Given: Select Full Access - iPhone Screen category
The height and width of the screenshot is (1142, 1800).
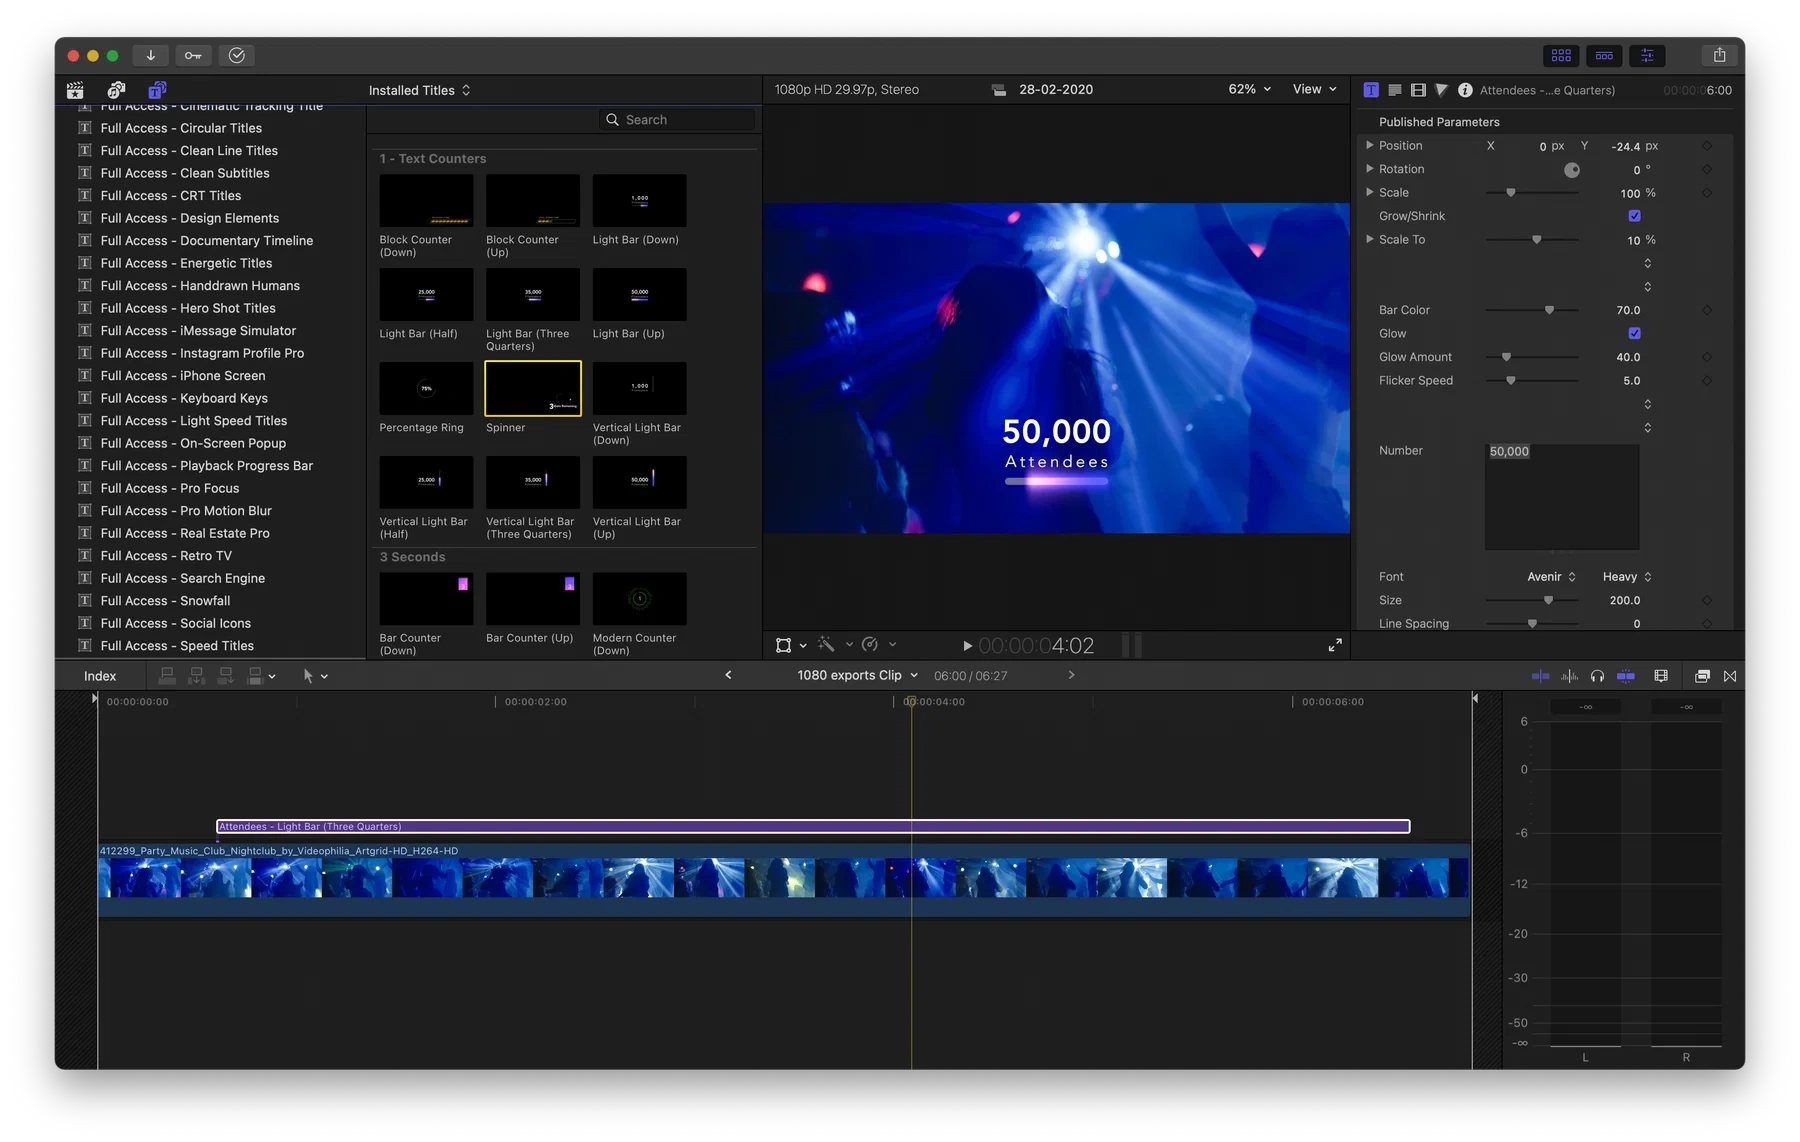Looking at the screenshot, I should click(x=183, y=376).
